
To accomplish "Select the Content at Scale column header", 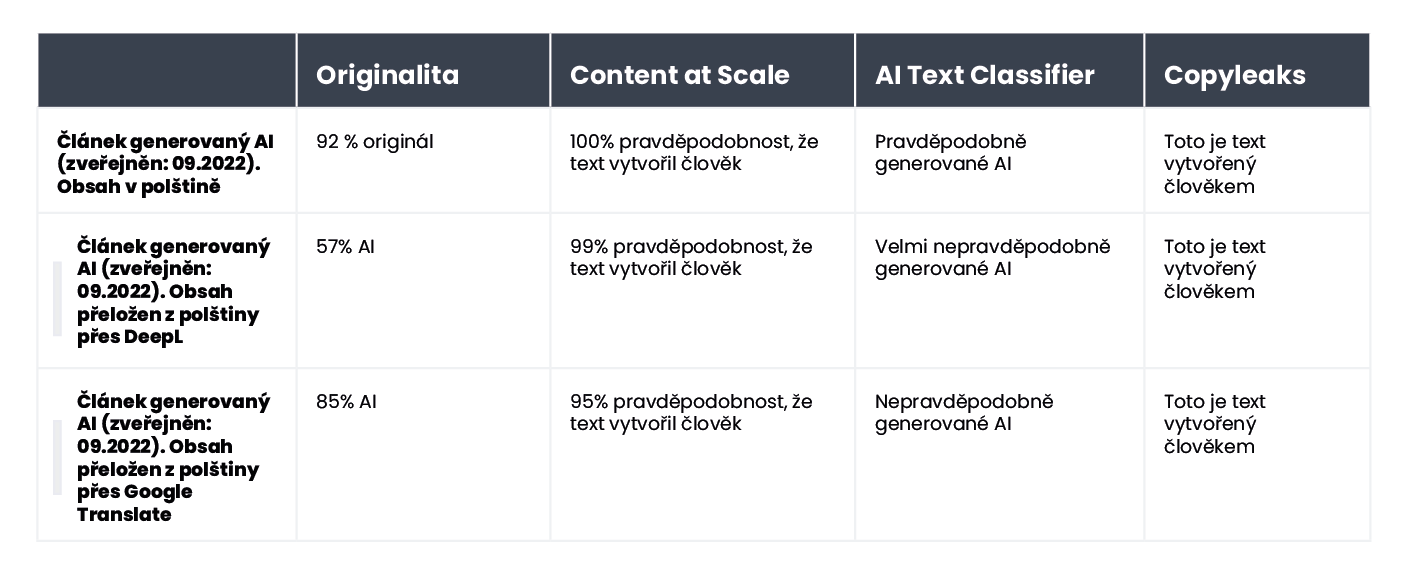I will pyautogui.click(x=679, y=75).
